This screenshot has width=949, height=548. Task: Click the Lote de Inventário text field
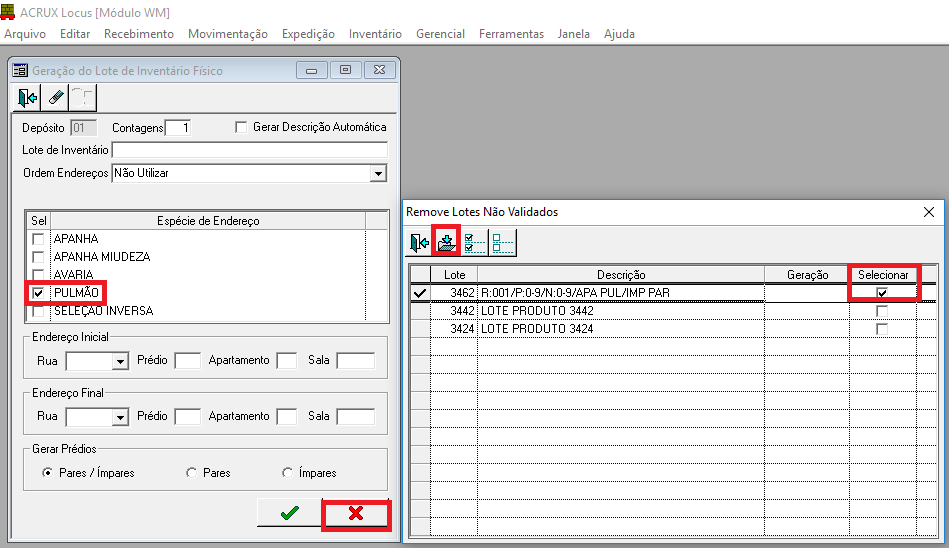point(249,150)
